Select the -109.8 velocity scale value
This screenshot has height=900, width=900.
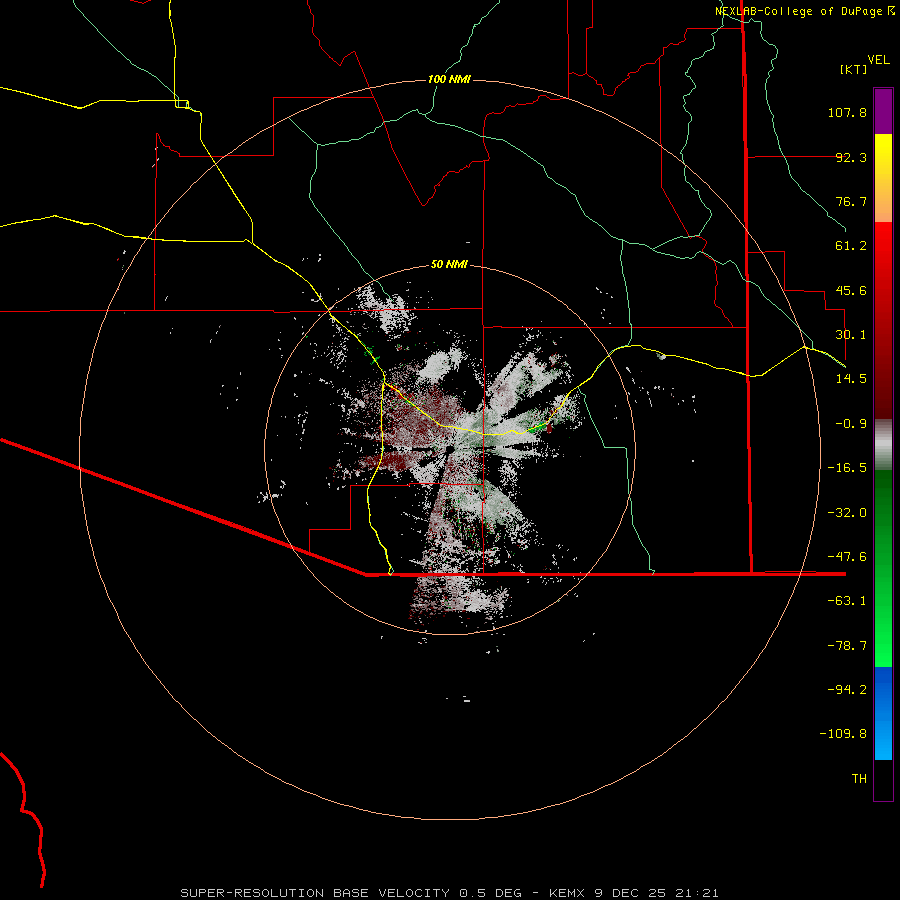coord(843,734)
